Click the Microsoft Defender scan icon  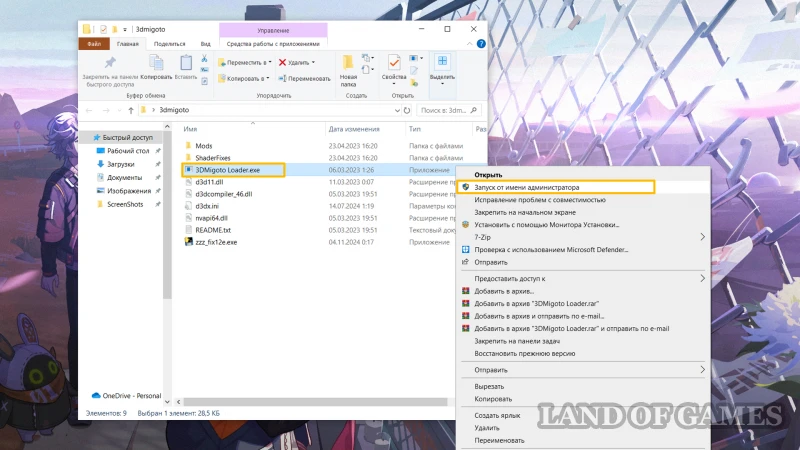(x=465, y=249)
